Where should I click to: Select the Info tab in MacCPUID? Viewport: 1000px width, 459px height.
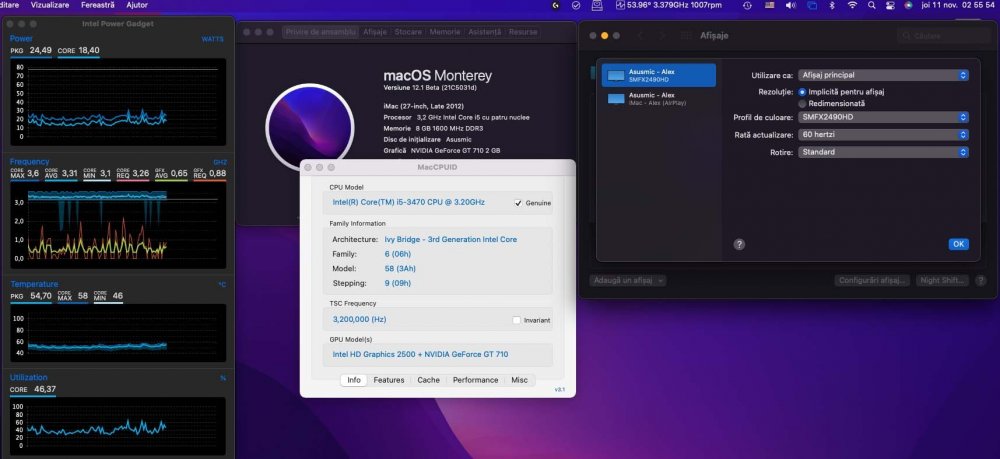tap(354, 380)
